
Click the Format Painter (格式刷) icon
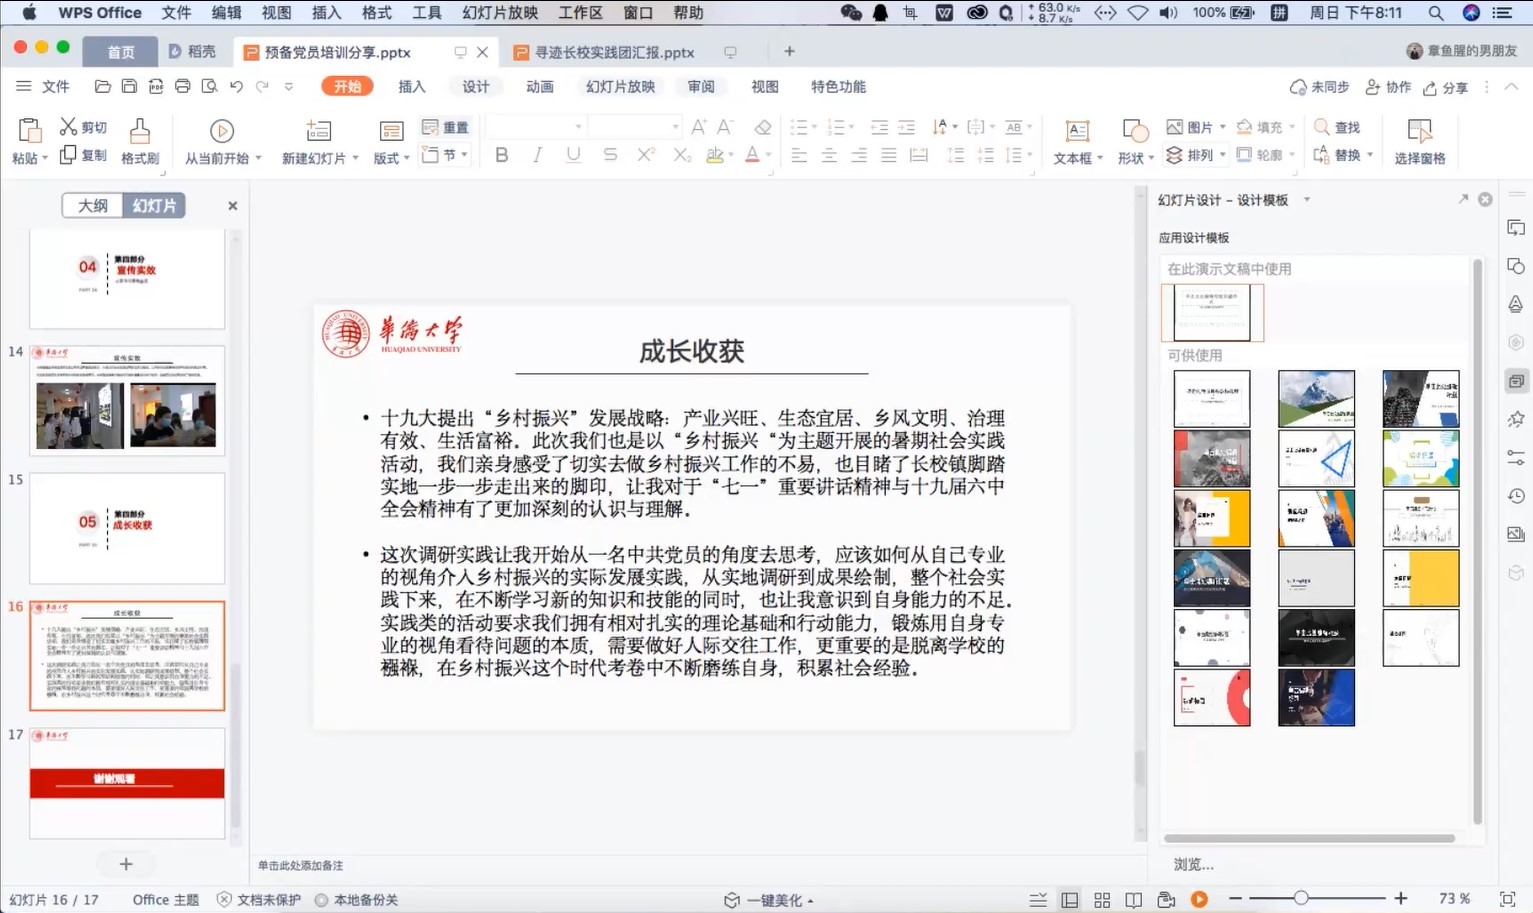click(x=140, y=141)
